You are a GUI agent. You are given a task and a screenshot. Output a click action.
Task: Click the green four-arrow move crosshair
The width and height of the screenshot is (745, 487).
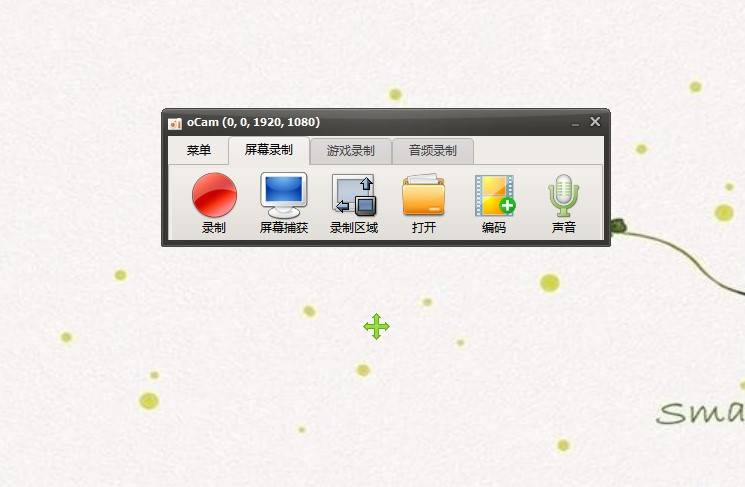[376, 326]
